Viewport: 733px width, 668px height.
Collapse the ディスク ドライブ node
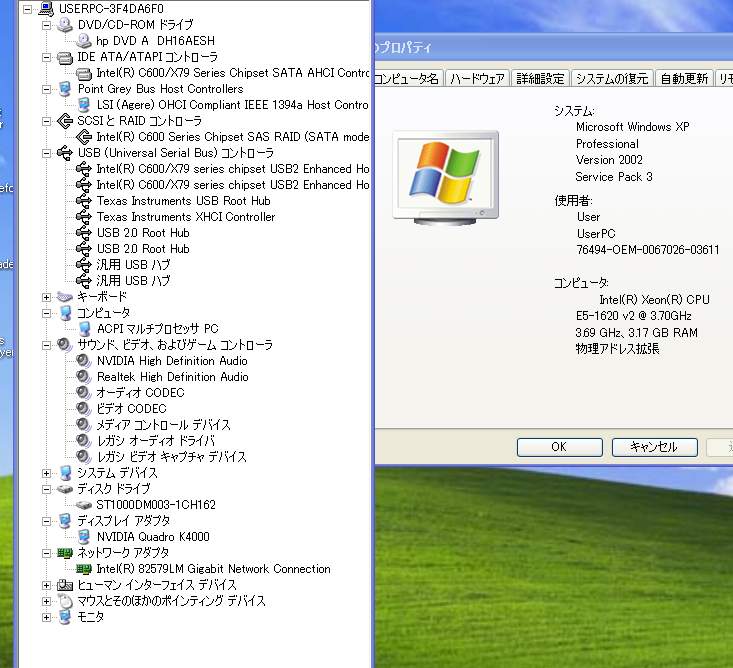46,489
